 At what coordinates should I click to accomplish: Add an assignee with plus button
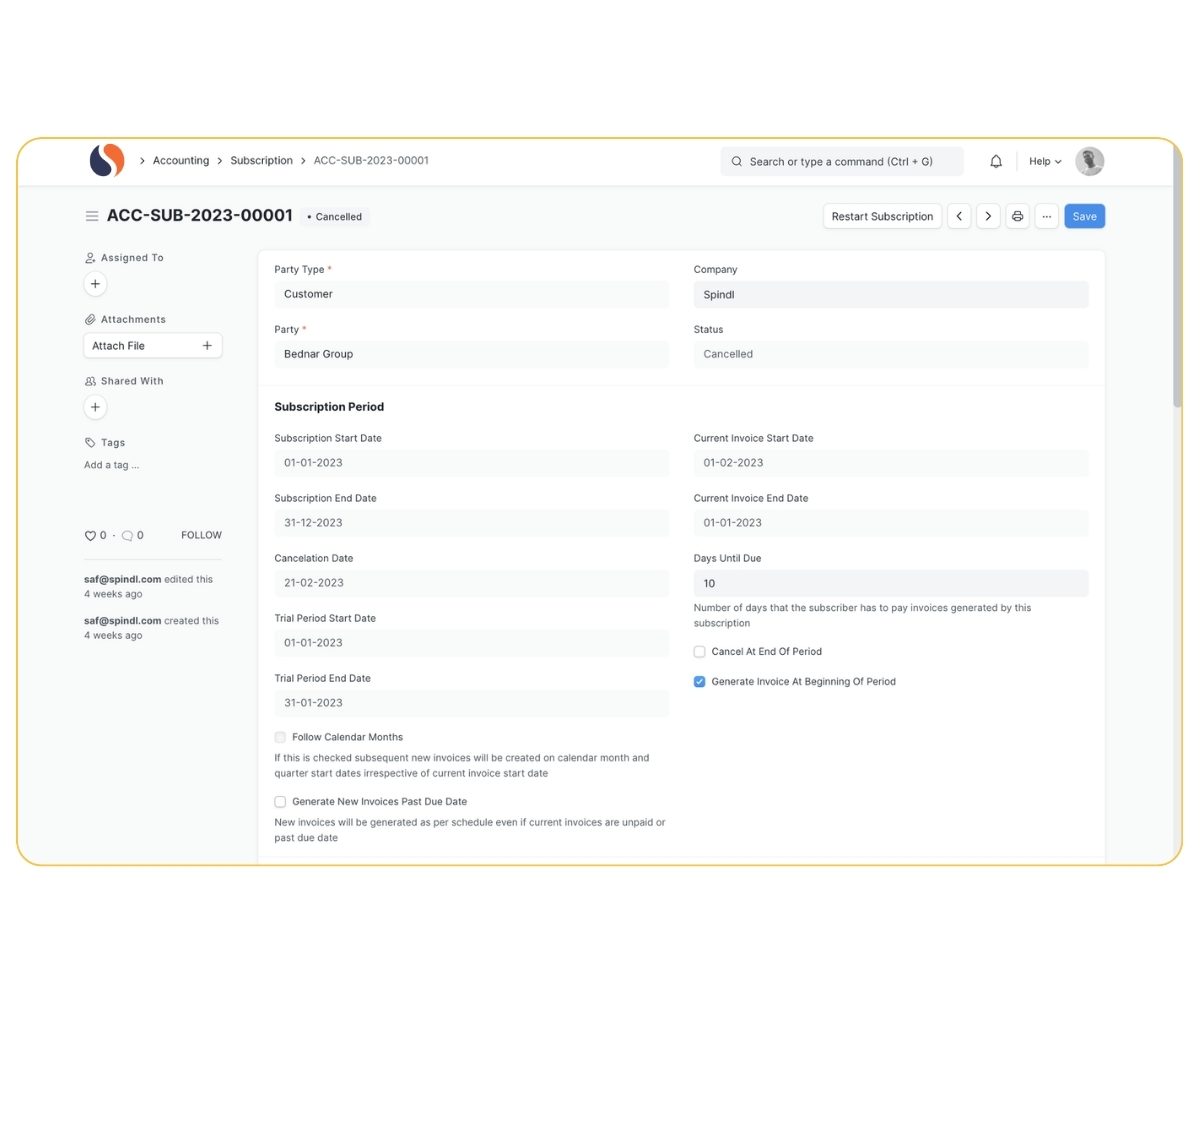tap(95, 284)
